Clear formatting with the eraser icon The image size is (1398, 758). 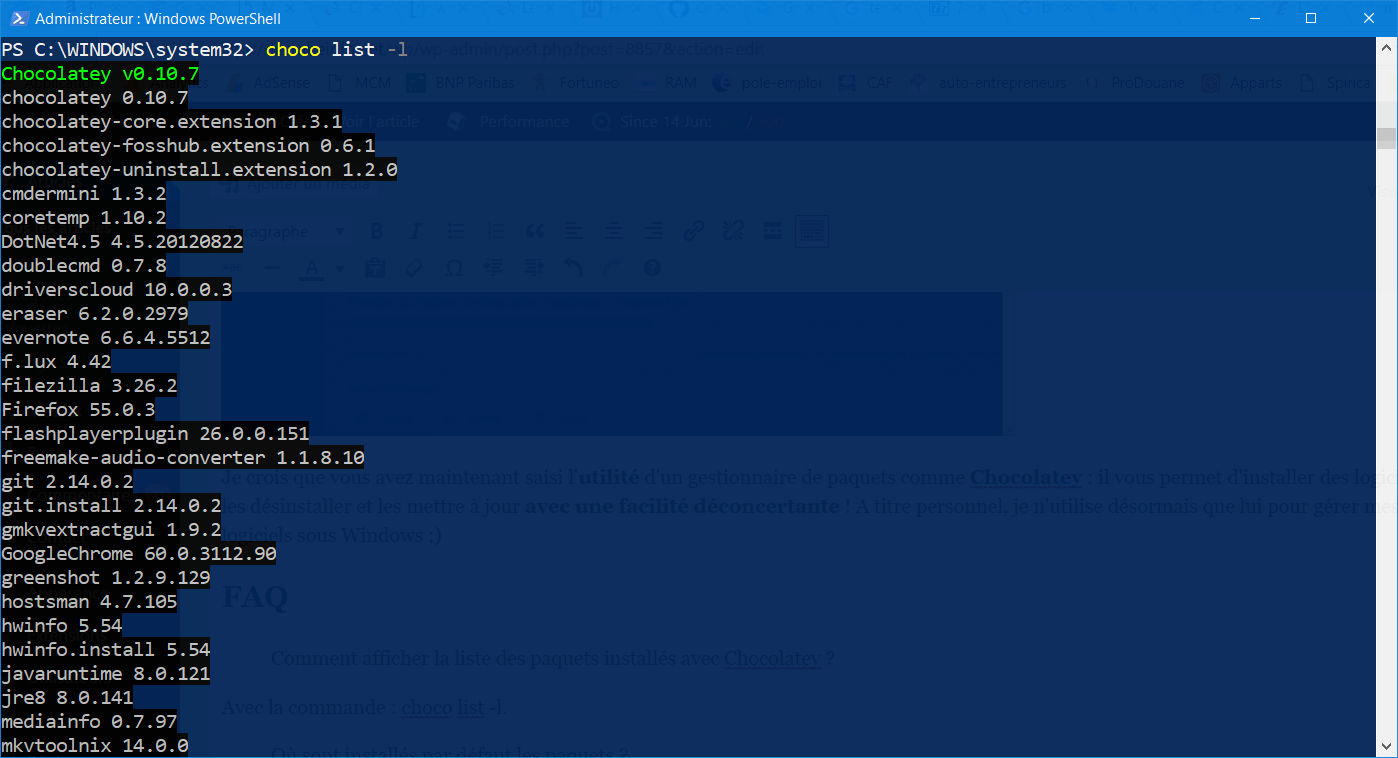tap(414, 268)
